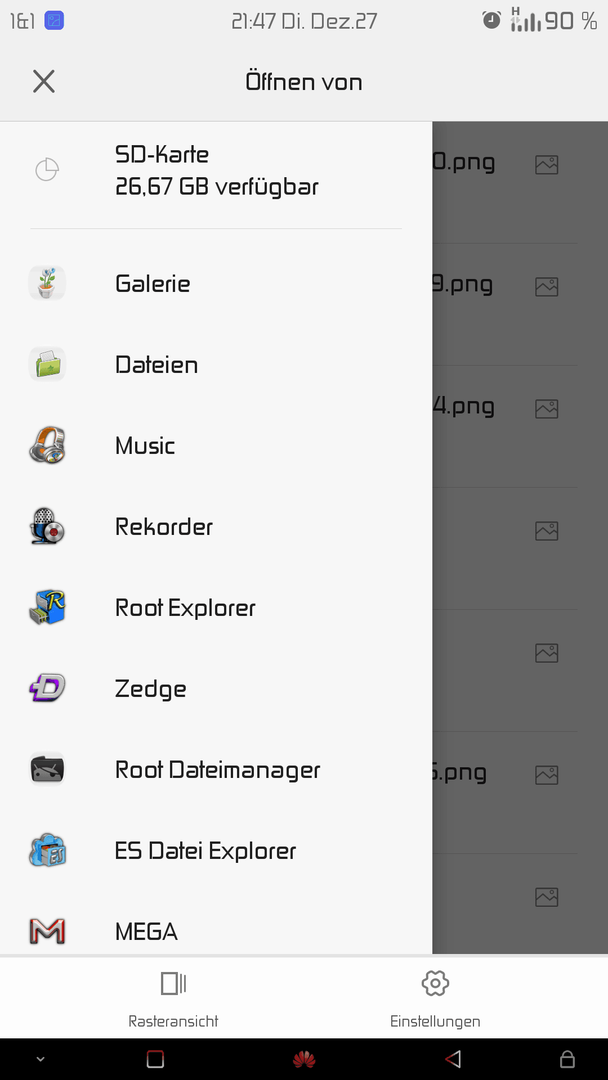Open Einstellungen settings
This screenshot has width=608, height=1080.
click(x=435, y=997)
